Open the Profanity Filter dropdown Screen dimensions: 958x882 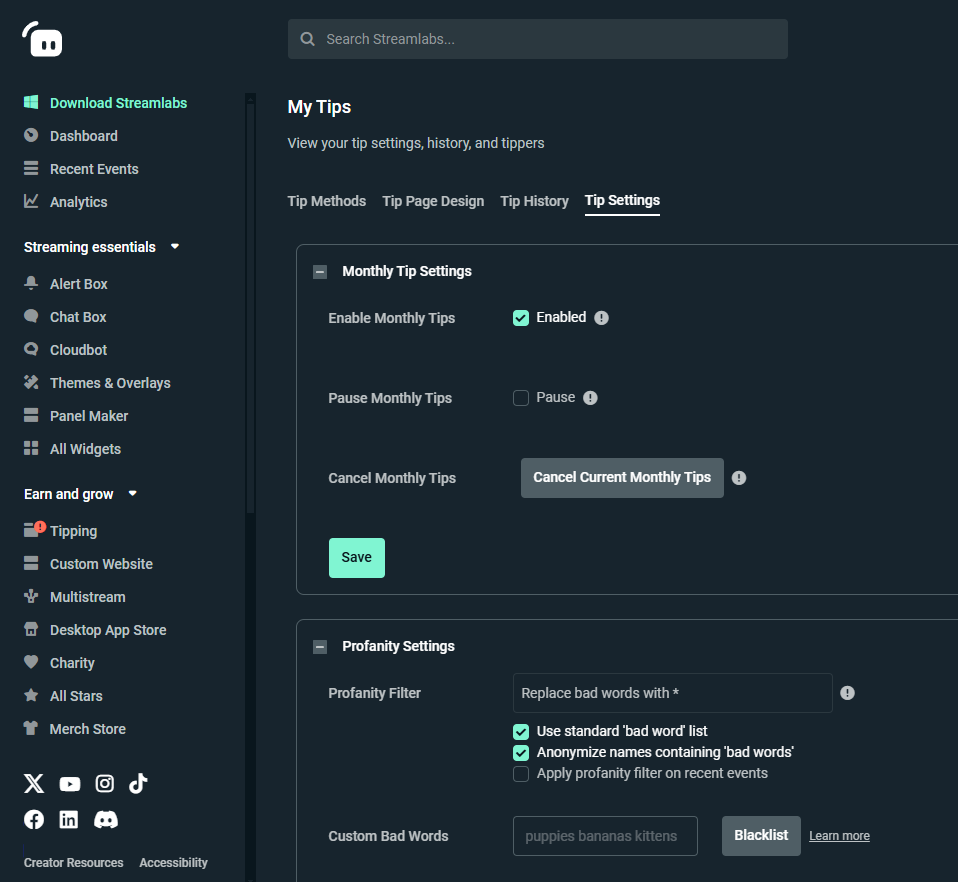pos(672,693)
